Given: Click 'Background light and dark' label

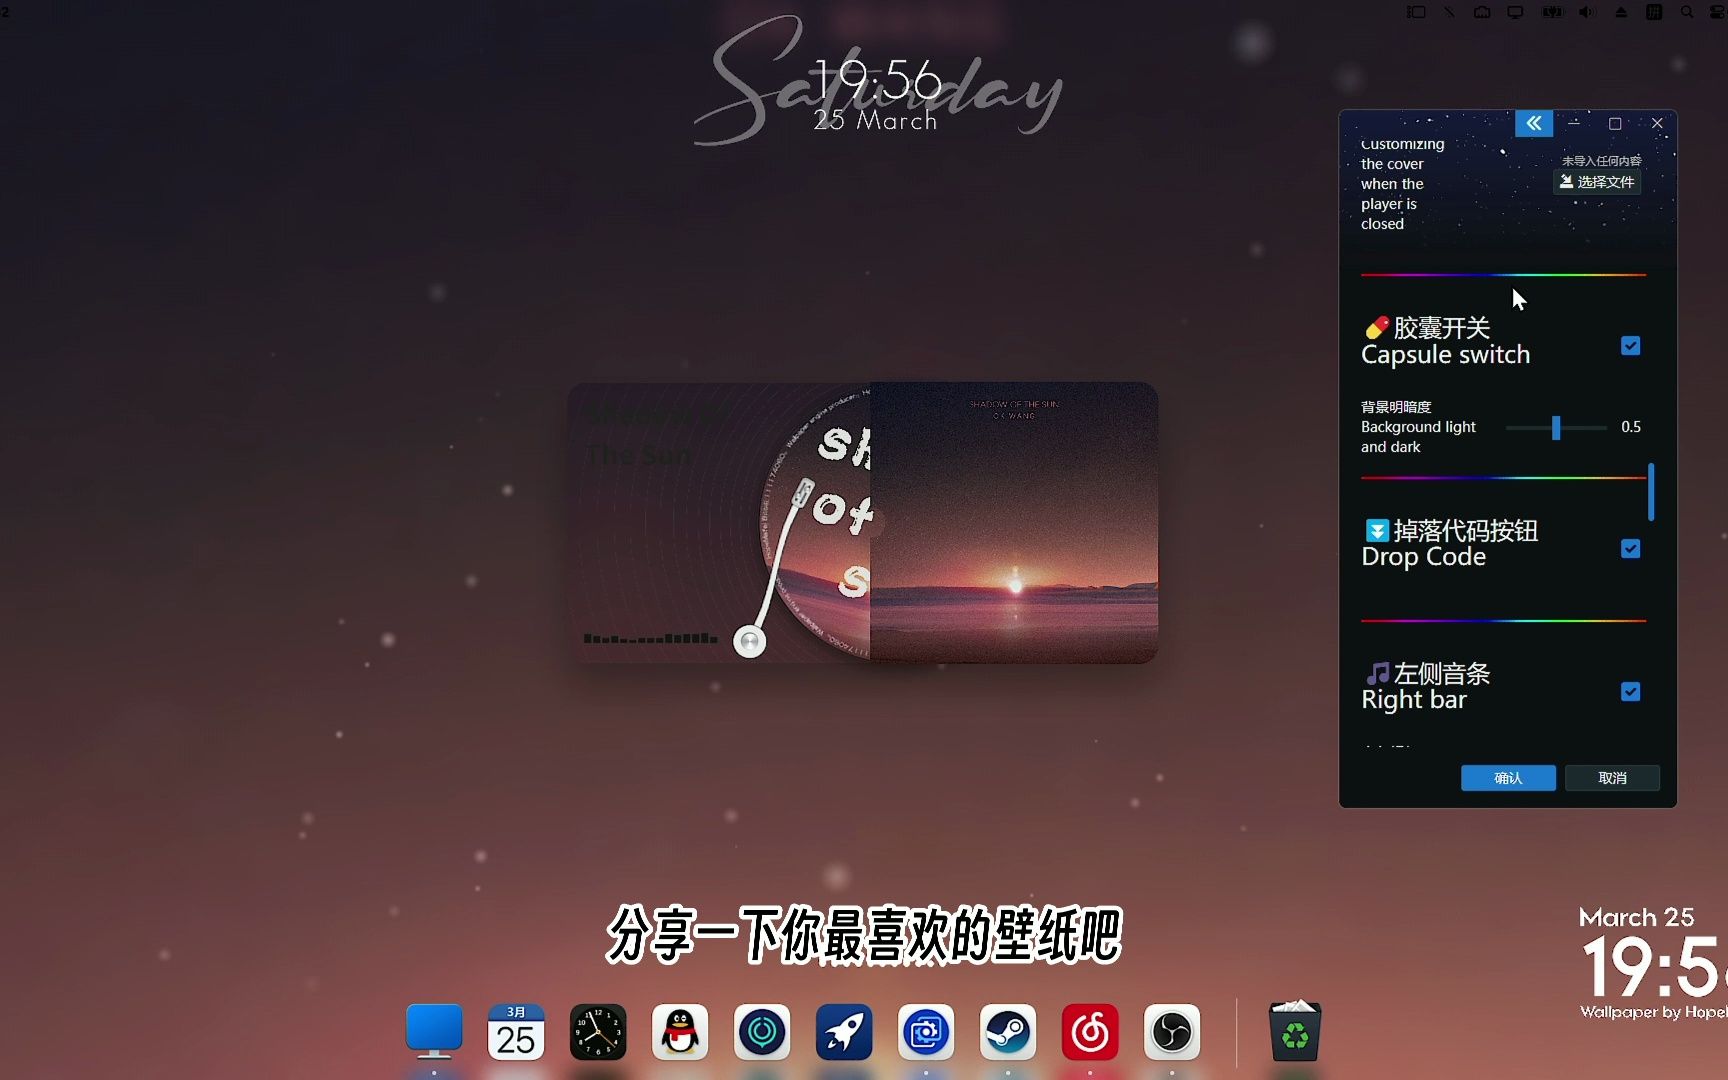Looking at the screenshot, I should pyautogui.click(x=1418, y=437).
